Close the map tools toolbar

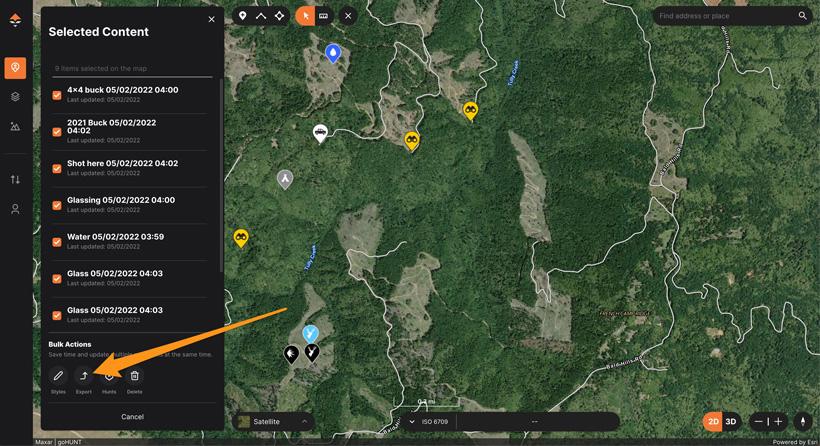pyautogui.click(x=348, y=16)
